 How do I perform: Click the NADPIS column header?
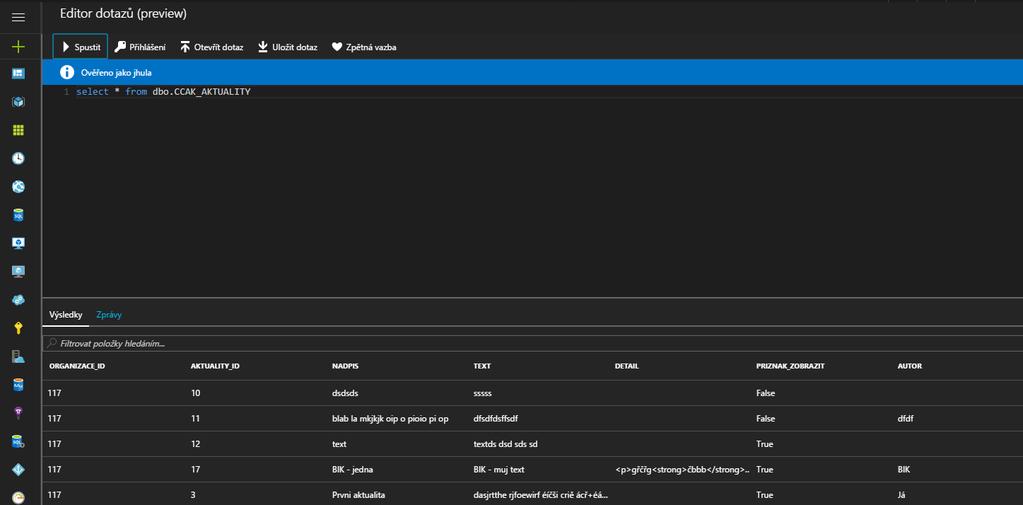[345, 366]
